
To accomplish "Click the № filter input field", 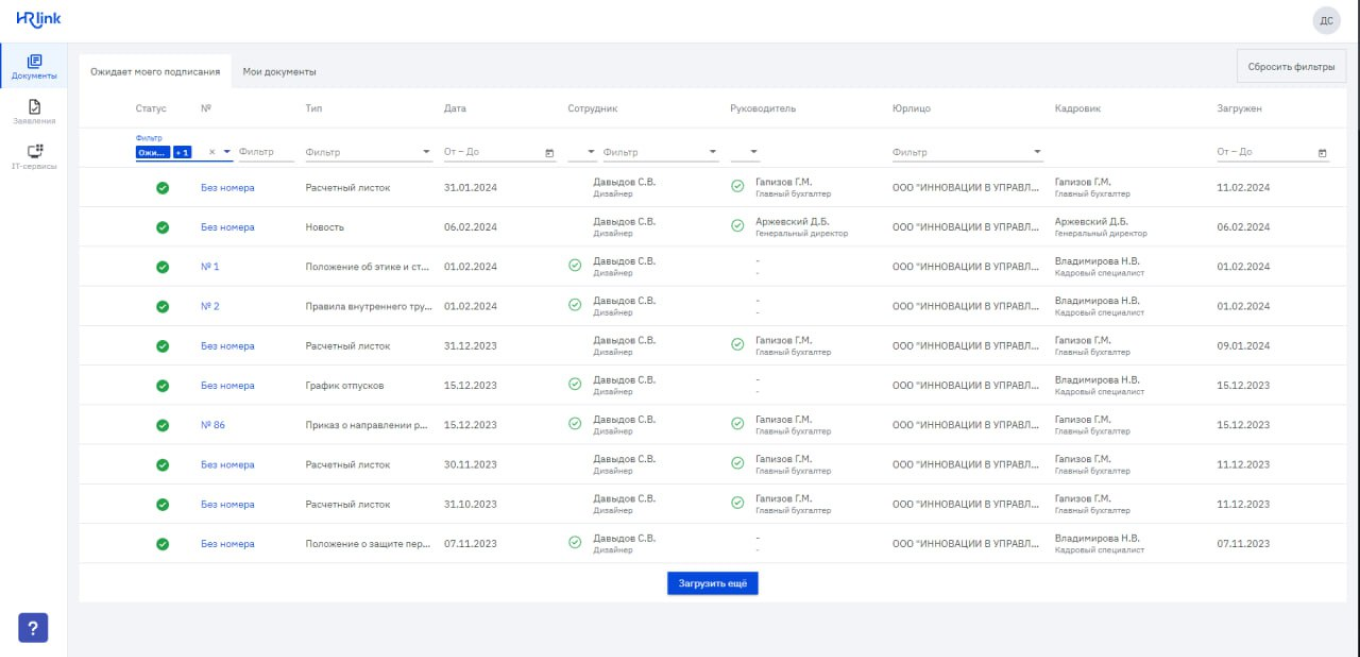I will (x=265, y=152).
